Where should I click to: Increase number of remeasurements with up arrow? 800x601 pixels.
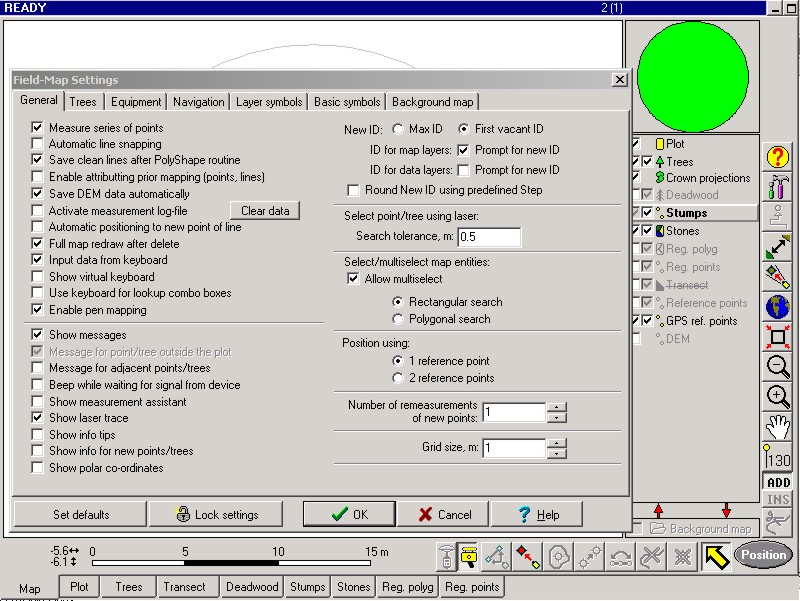point(557,407)
